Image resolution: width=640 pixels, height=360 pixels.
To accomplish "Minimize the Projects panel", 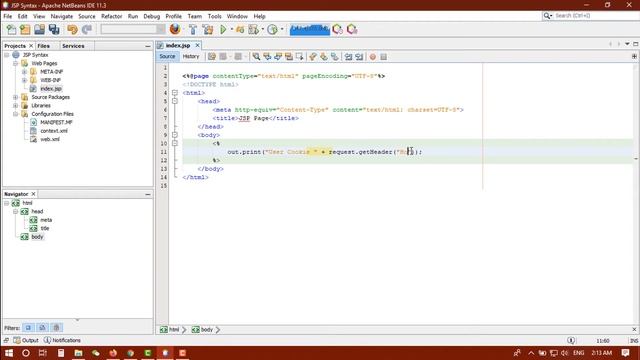I will (148, 46).
